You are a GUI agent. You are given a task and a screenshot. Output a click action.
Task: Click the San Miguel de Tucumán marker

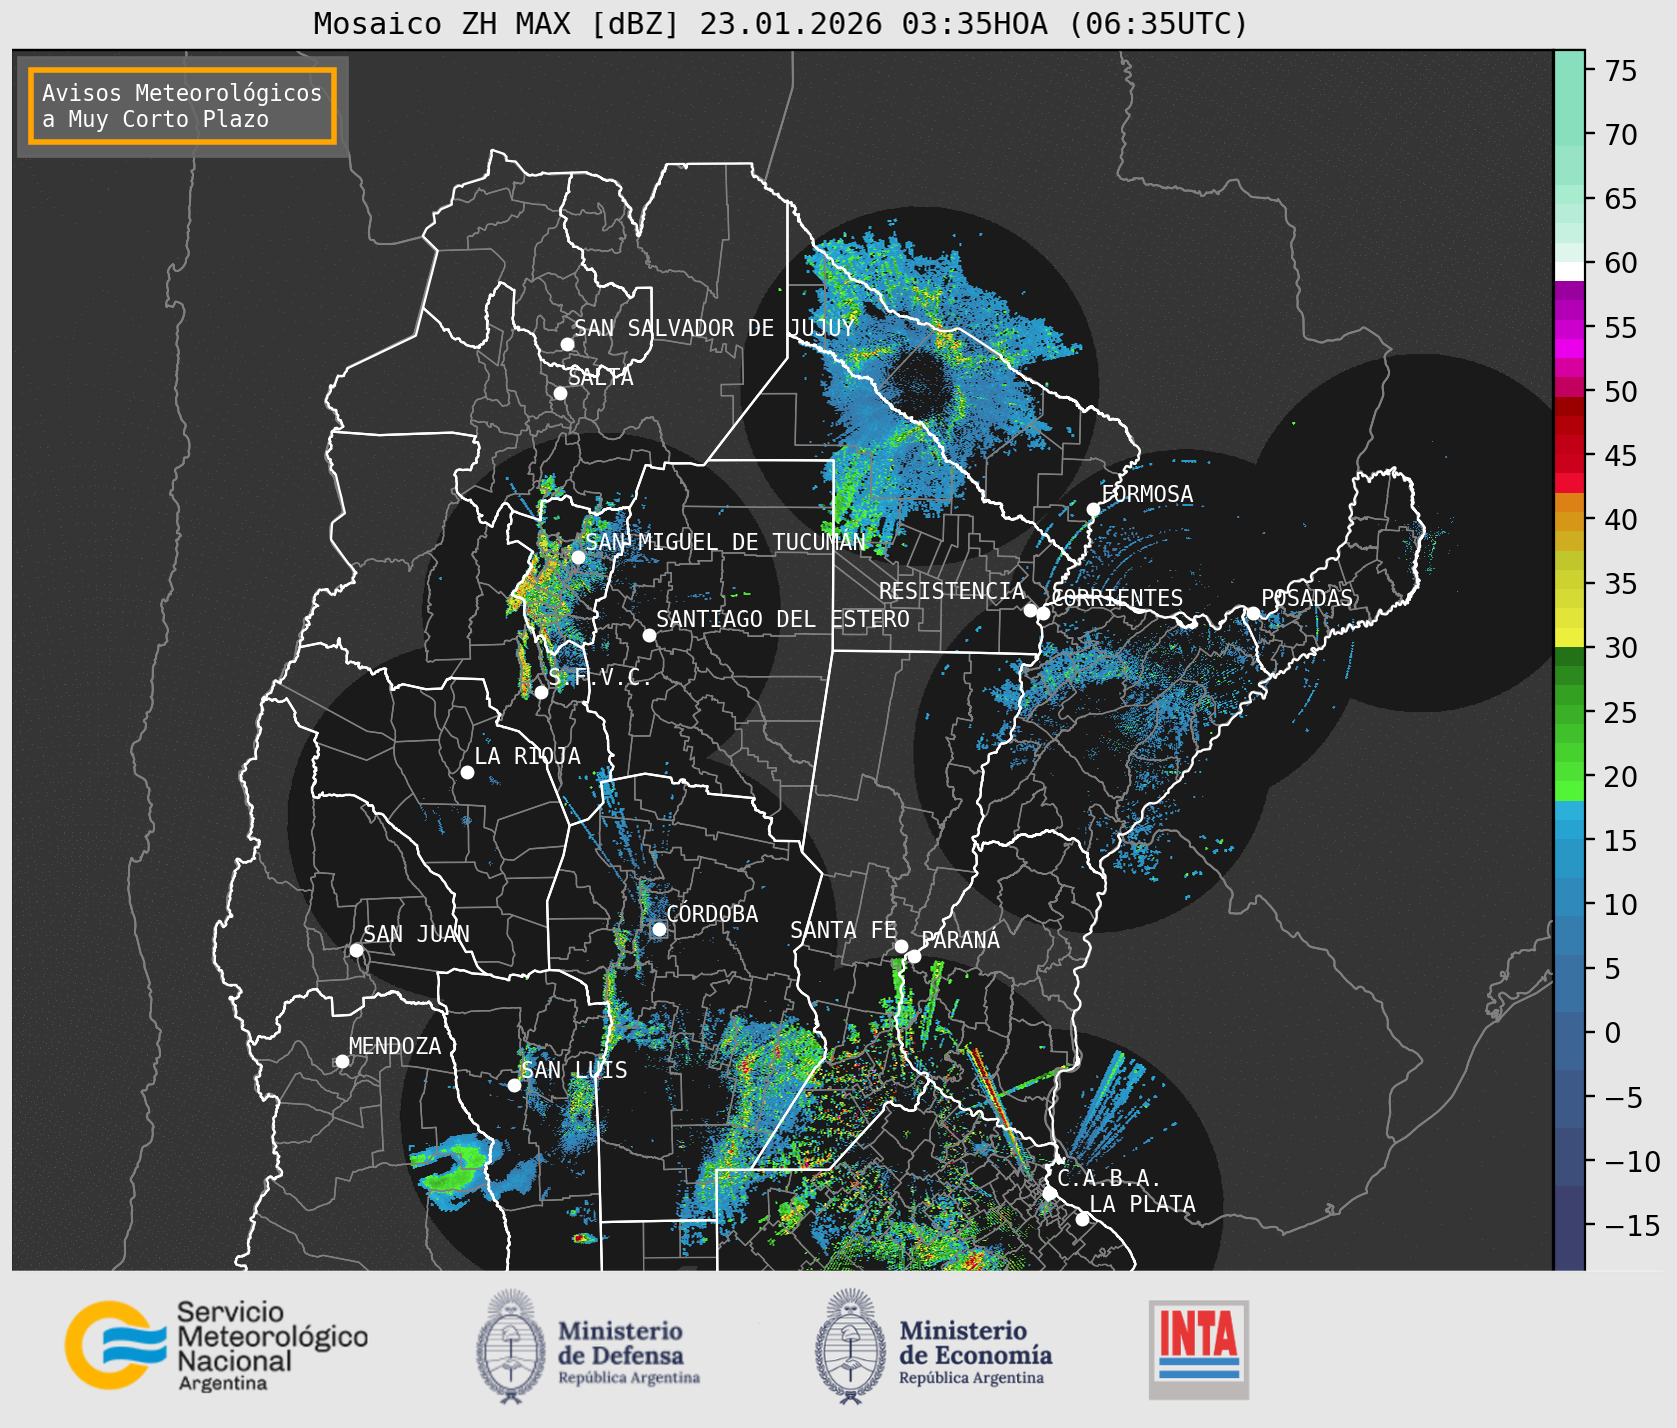577,557
